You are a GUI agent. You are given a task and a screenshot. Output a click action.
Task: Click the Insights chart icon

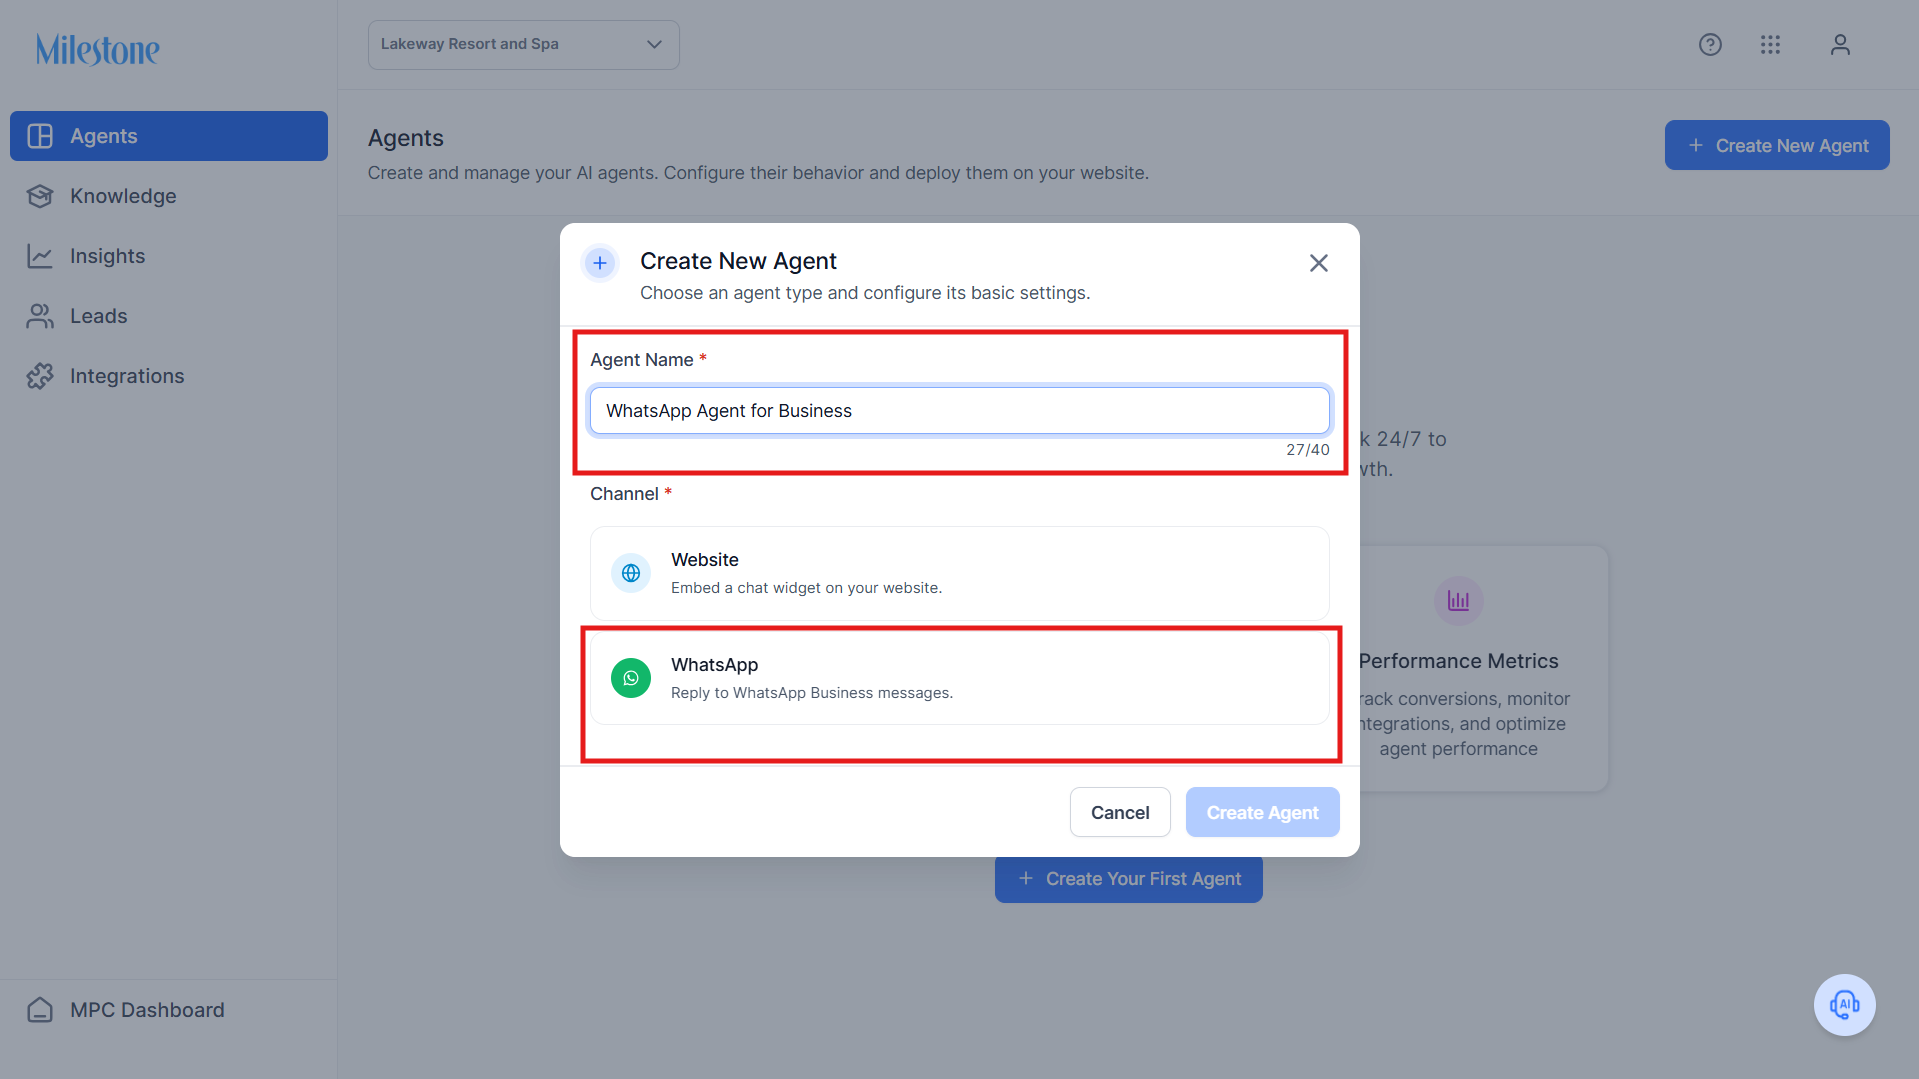(x=40, y=256)
